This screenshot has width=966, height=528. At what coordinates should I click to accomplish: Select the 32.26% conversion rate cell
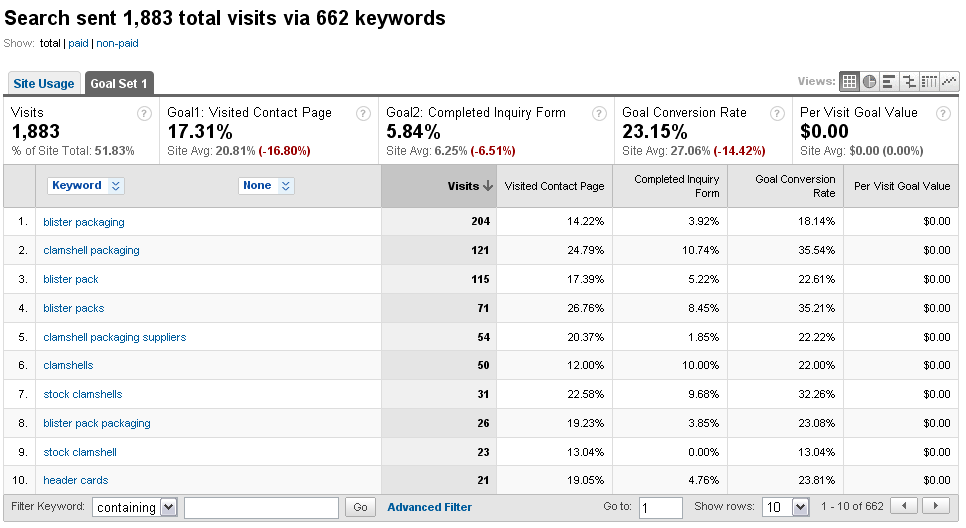(x=785, y=394)
